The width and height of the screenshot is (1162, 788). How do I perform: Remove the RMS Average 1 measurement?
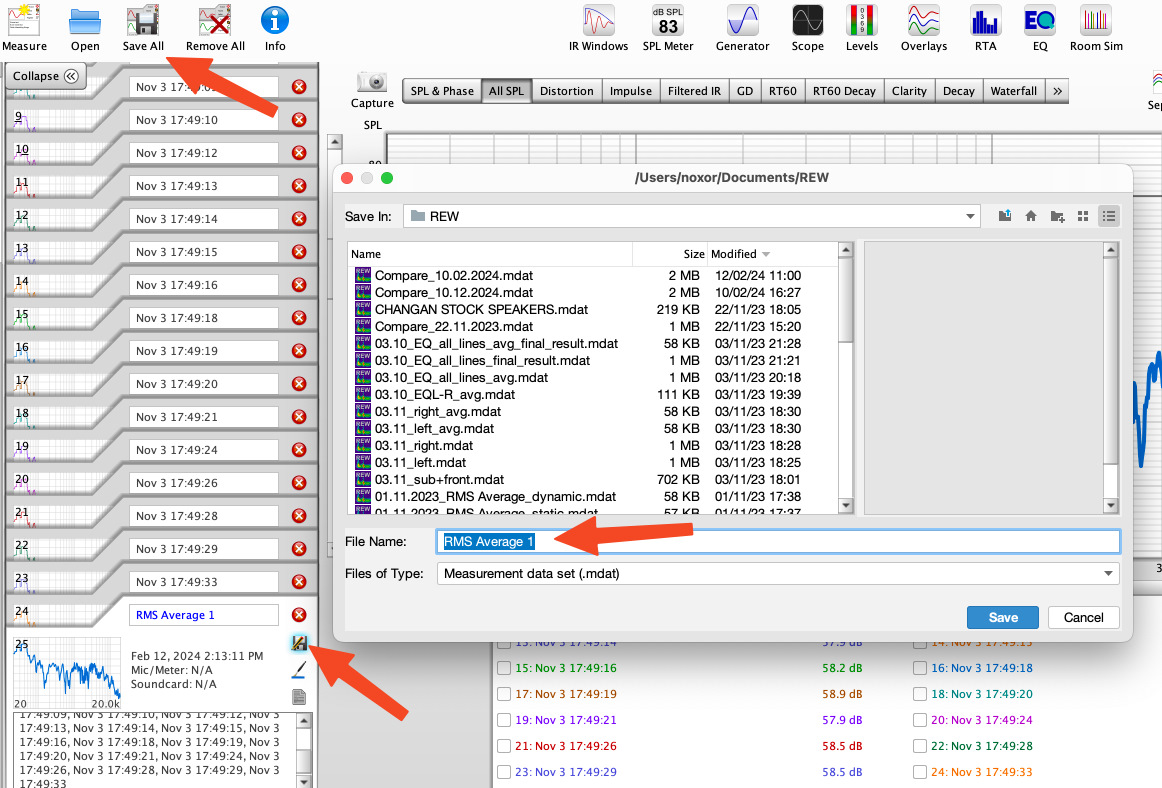[x=299, y=615]
